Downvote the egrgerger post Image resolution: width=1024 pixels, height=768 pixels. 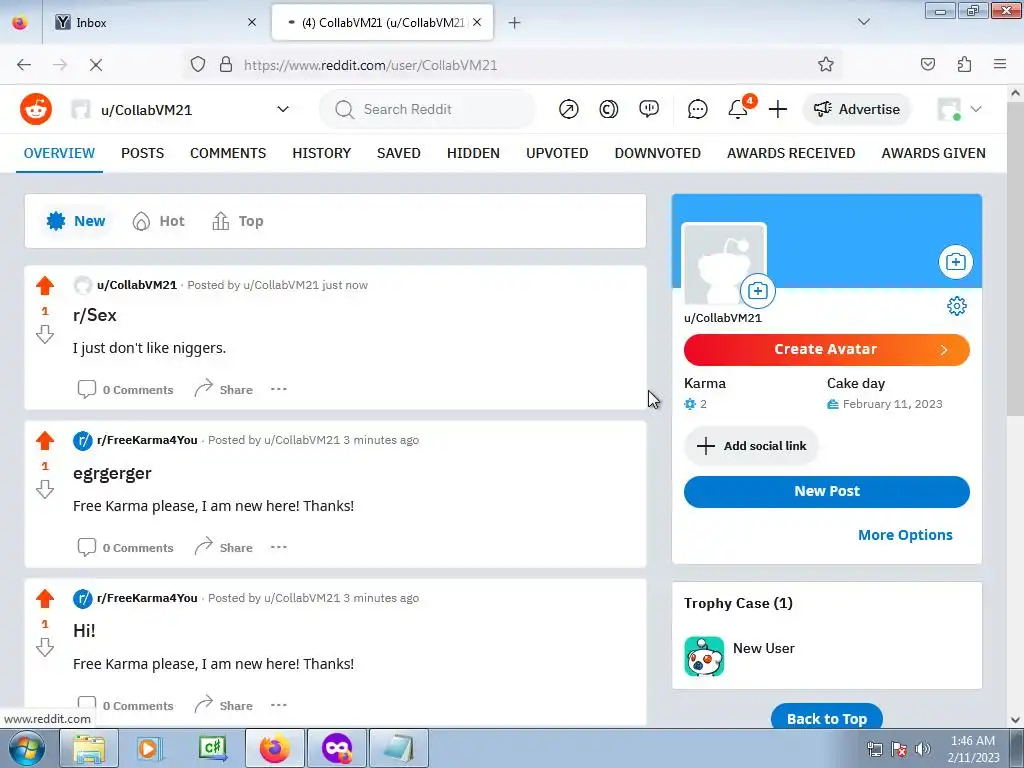[45, 489]
